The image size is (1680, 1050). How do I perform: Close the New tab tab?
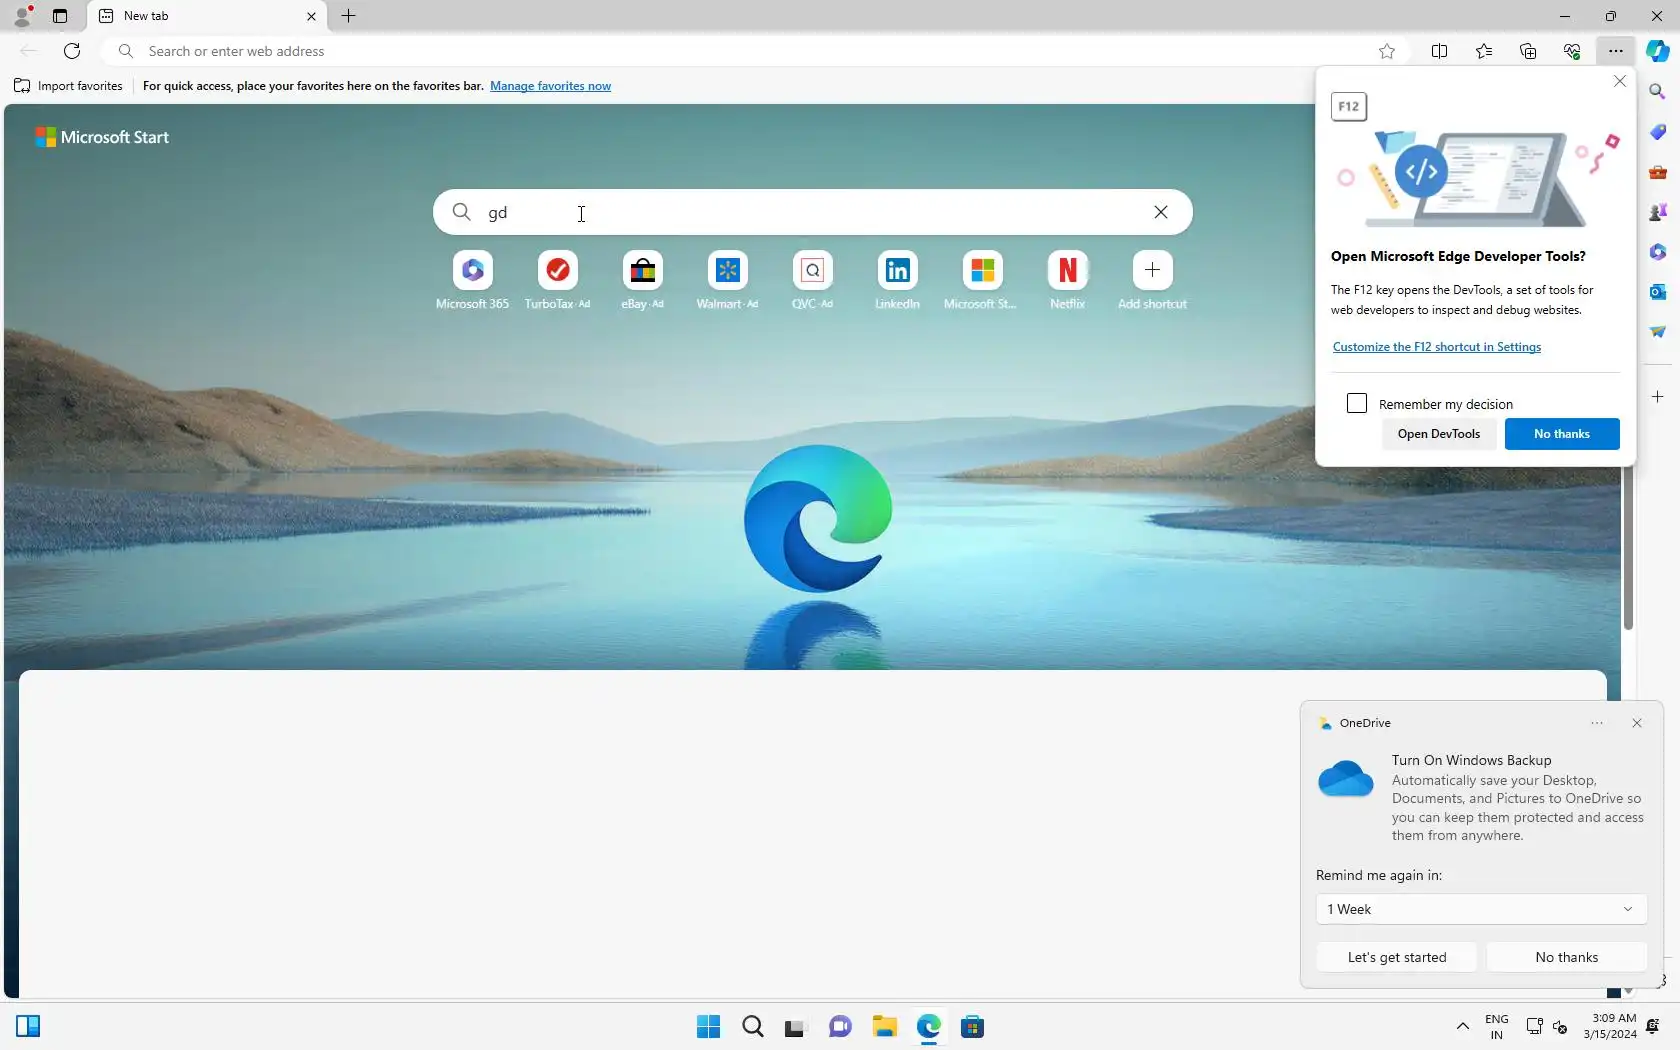click(x=311, y=16)
